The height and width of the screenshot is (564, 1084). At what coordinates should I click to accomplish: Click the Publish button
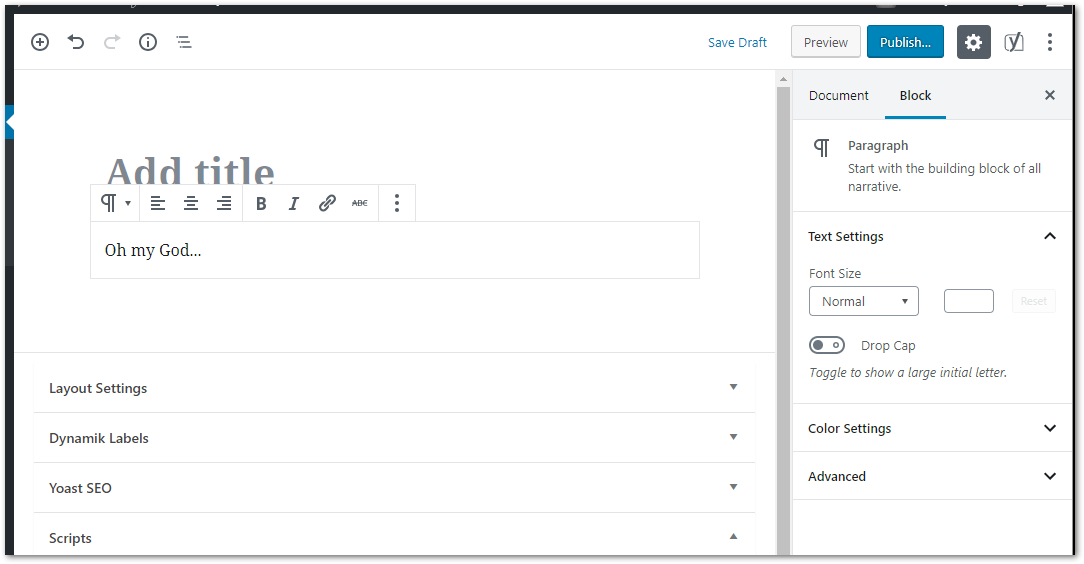pos(905,42)
